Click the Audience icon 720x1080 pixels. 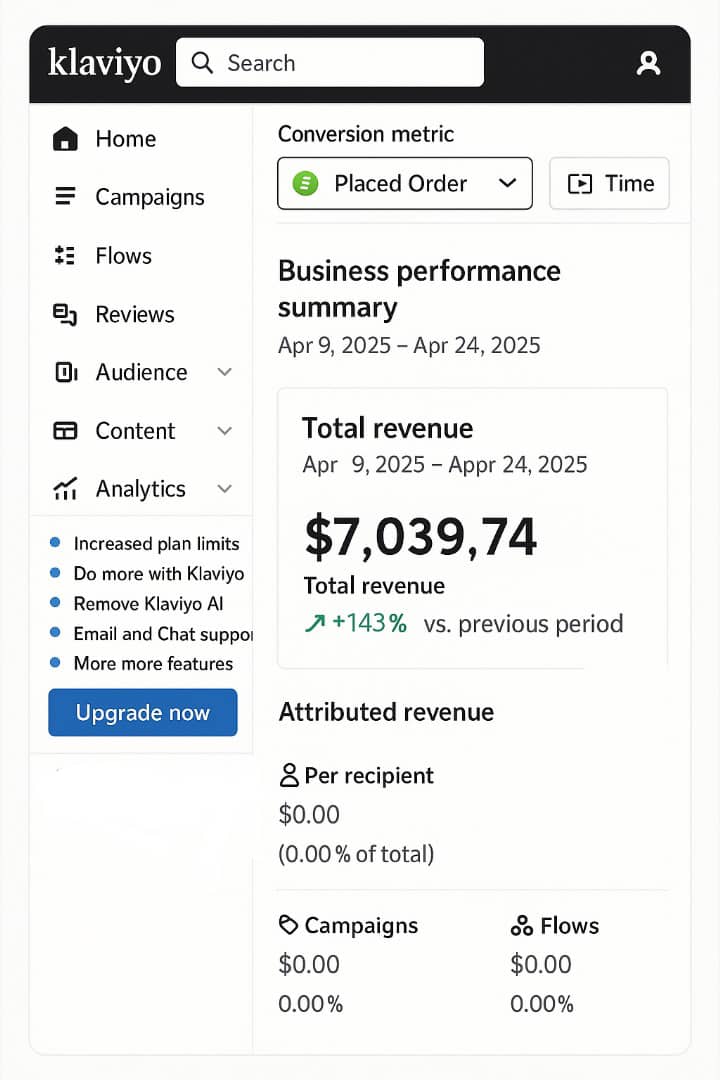(x=65, y=373)
